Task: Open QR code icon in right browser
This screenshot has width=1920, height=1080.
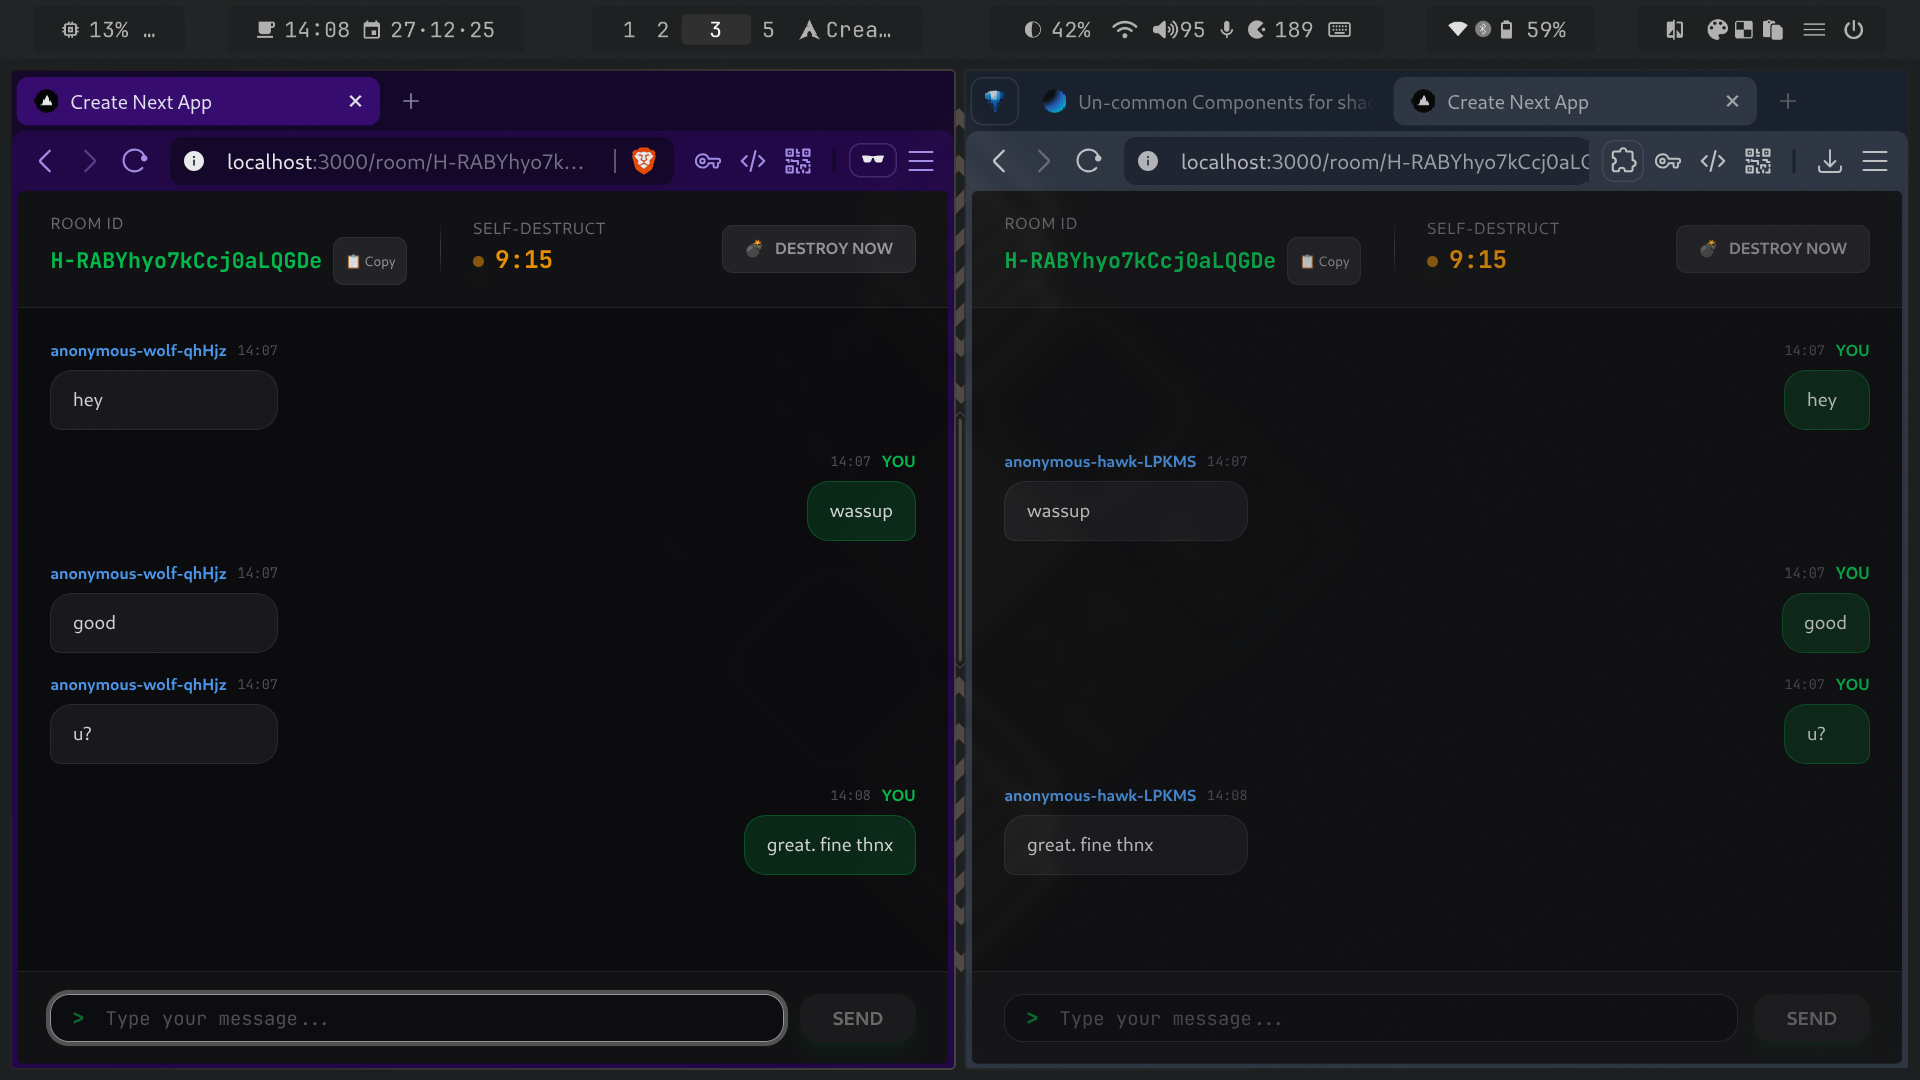Action: coord(1758,161)
